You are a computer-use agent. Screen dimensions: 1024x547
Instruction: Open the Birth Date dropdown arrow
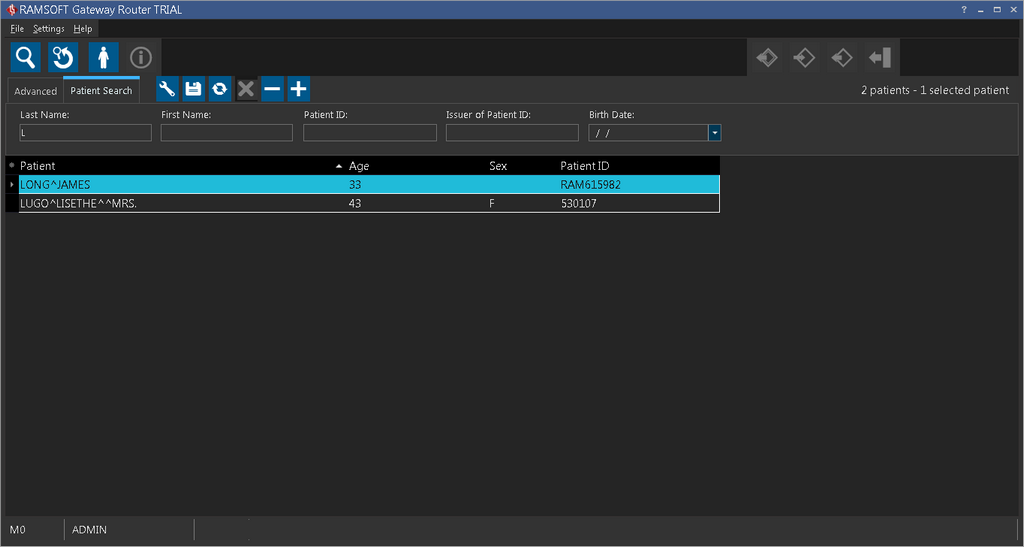[715, 133]
